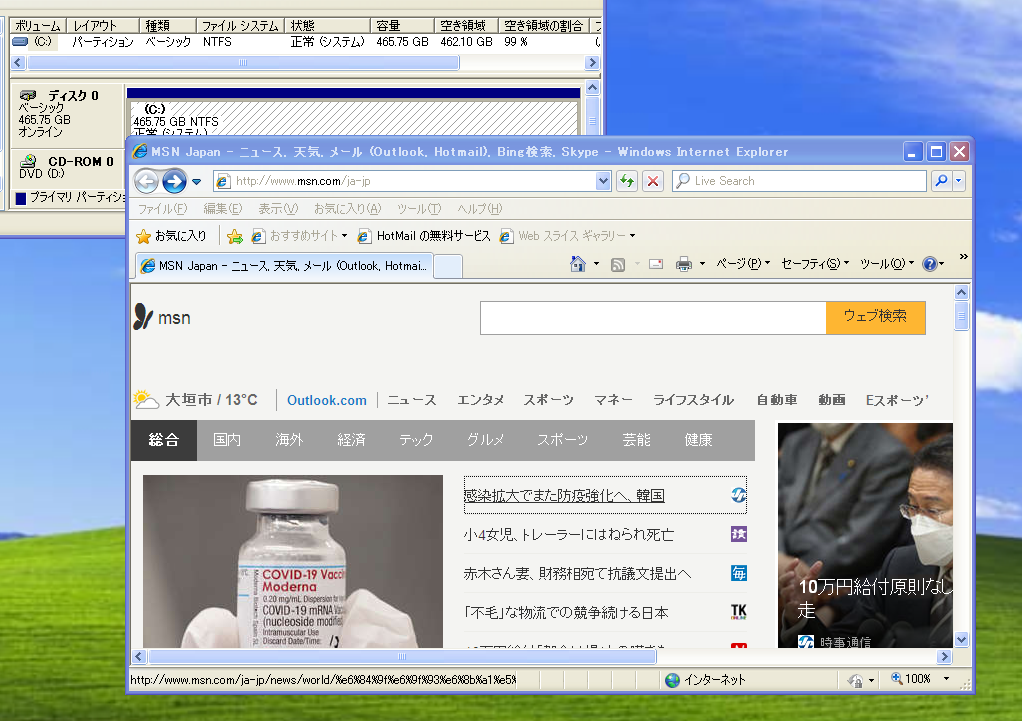This screenshot has height=721, width=1022.
Task: Open the 編集(E) menu
Action: tap(222, 209)
